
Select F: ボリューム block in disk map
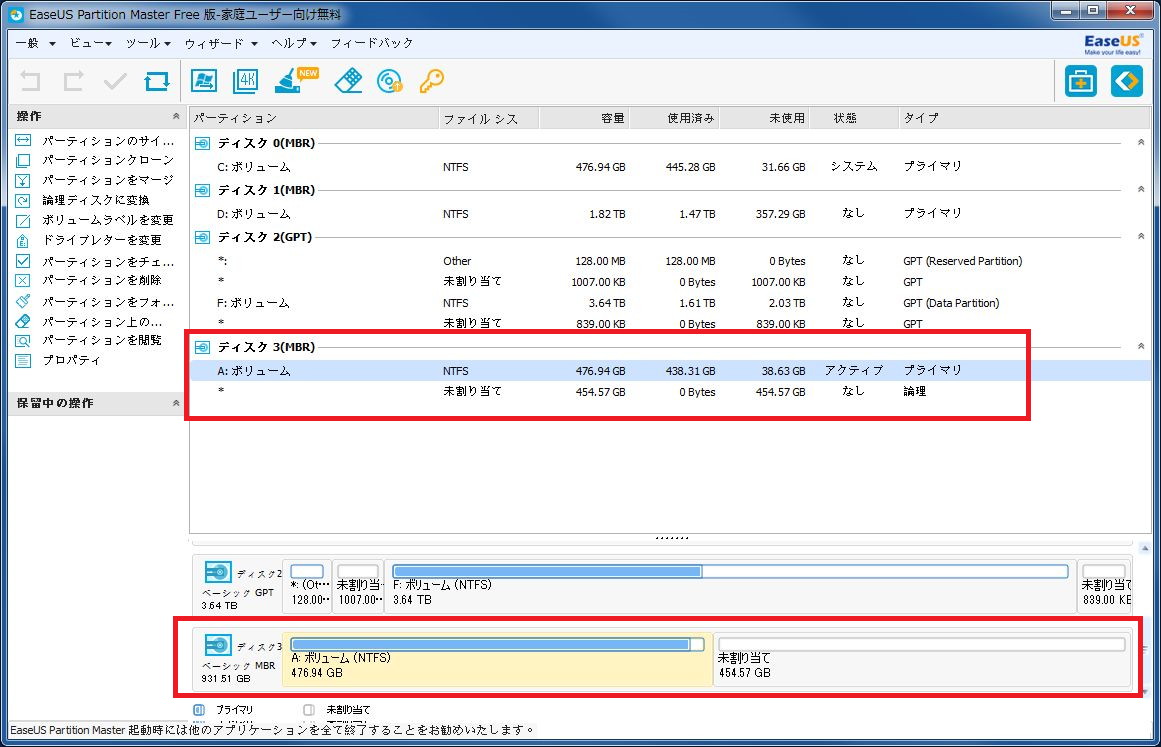(x=730, y=585)
